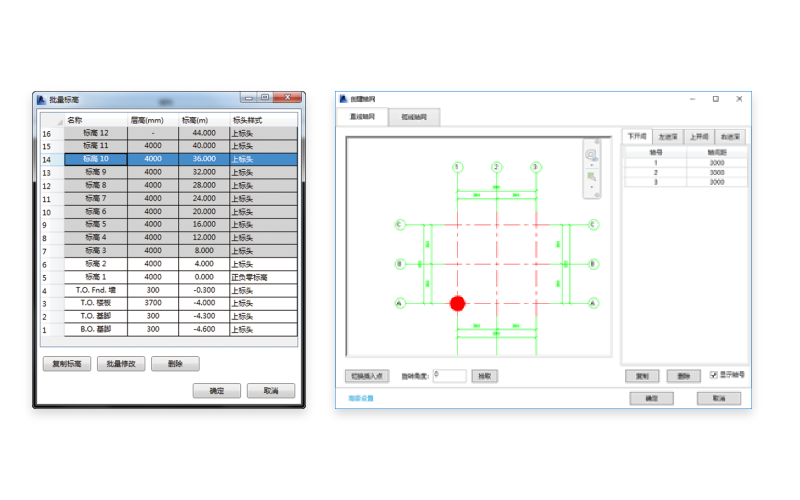Screen dimensions: 800x500
Task: Click the axis number 3 cell in the grid table
Action: tap(656, 182)
